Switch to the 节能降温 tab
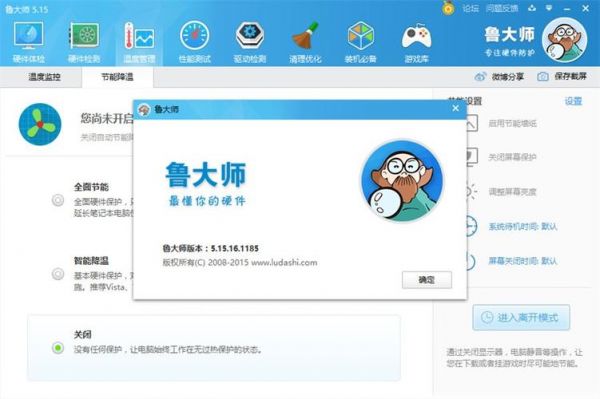Viewport: 600px width, 399px height. (117, 77)
